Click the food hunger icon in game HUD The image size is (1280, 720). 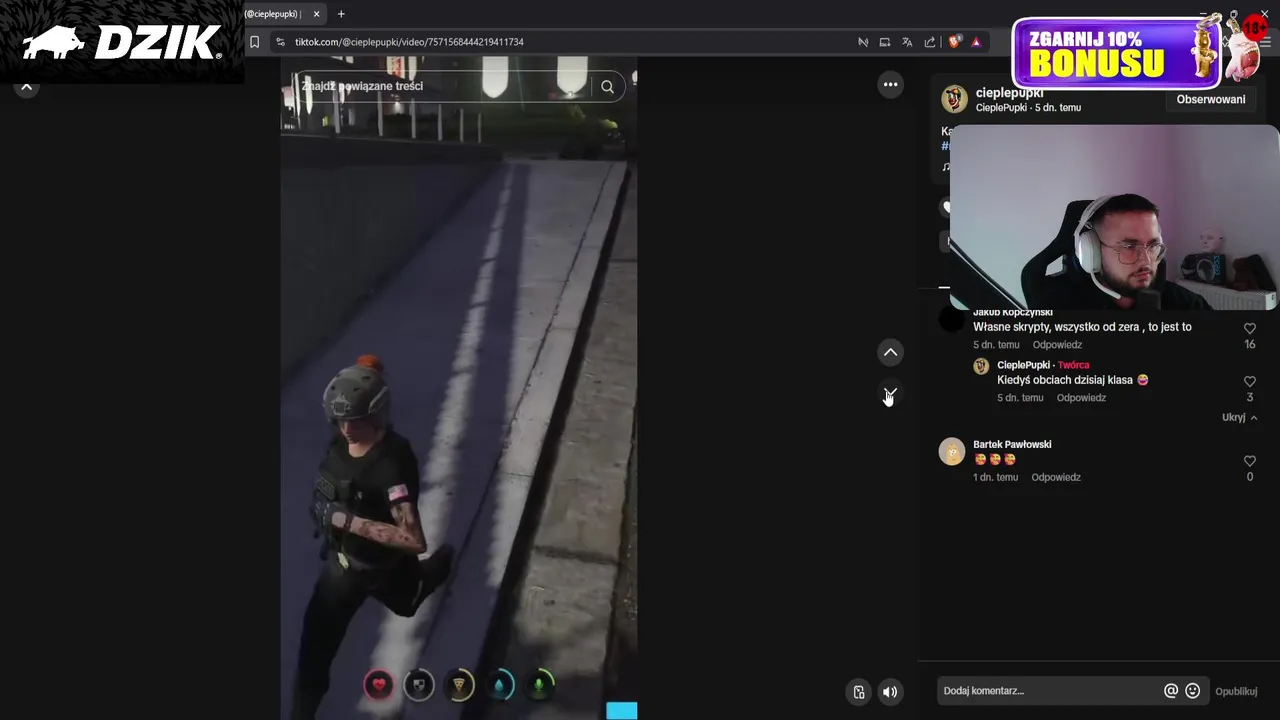459,685
